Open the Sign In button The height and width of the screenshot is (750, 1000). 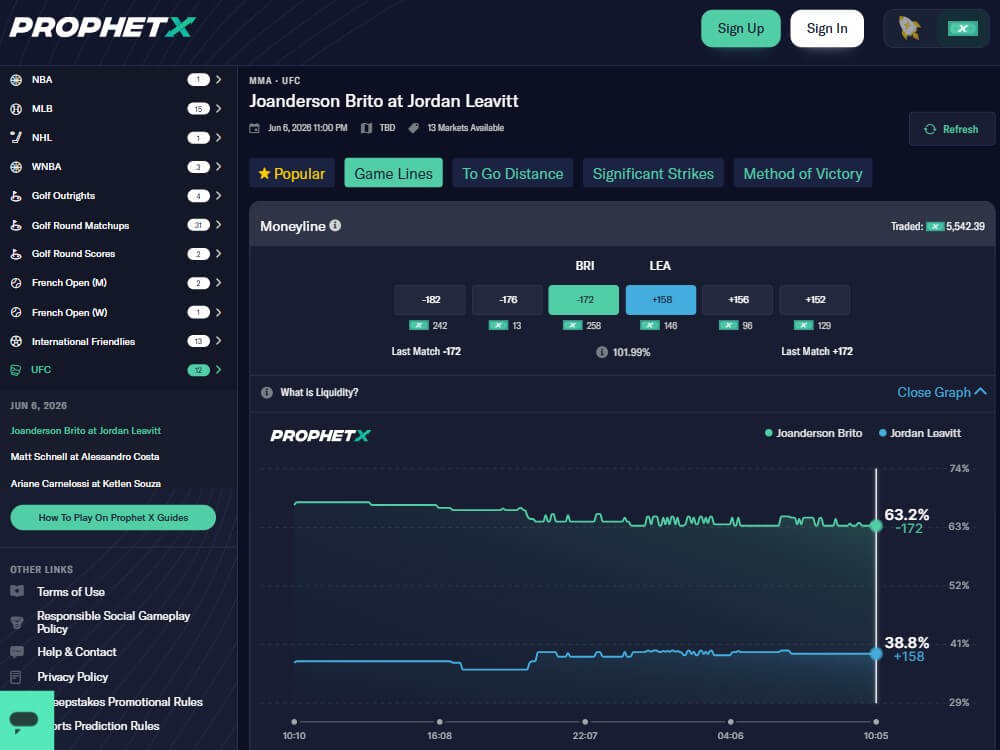827,29
